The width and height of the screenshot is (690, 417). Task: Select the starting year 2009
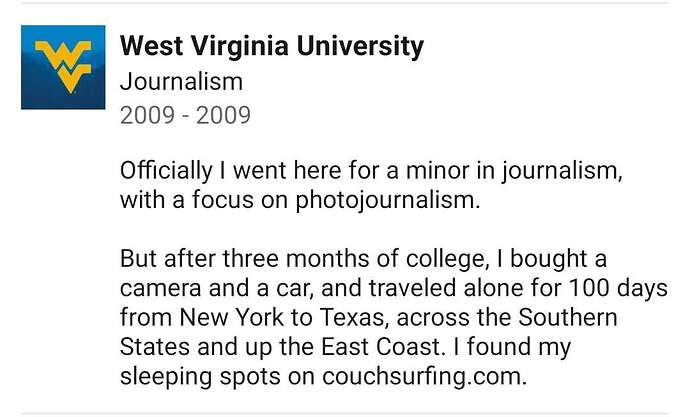(147, 115)
